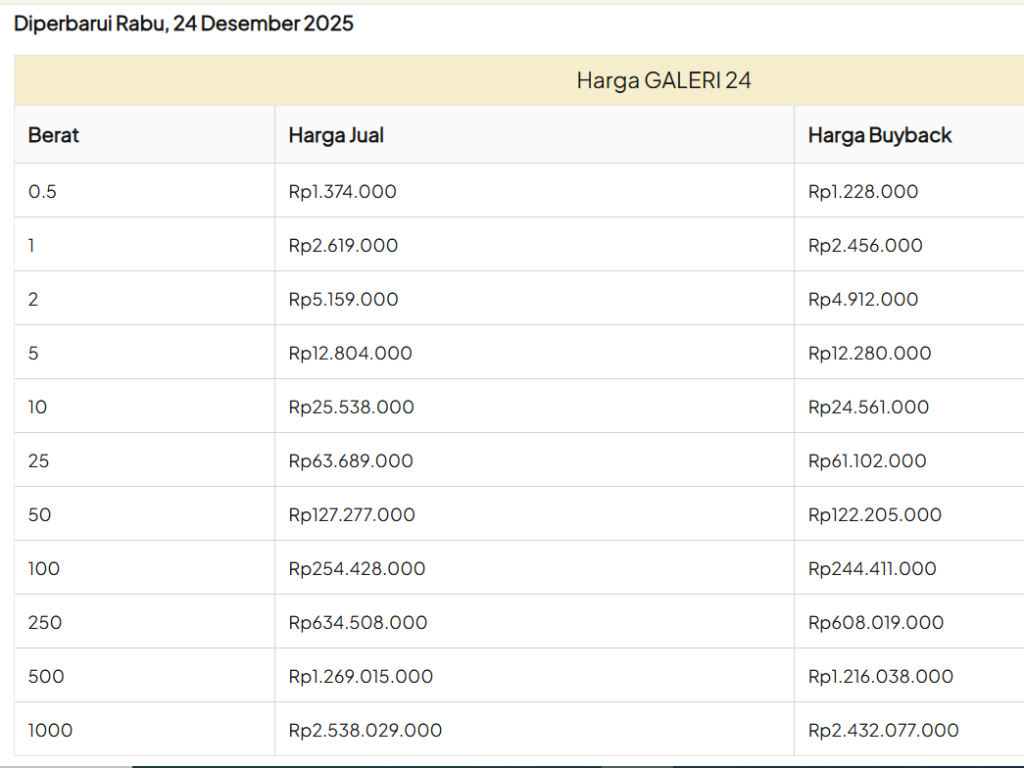Click the weight cell showing 25

(x=39, y=462)
